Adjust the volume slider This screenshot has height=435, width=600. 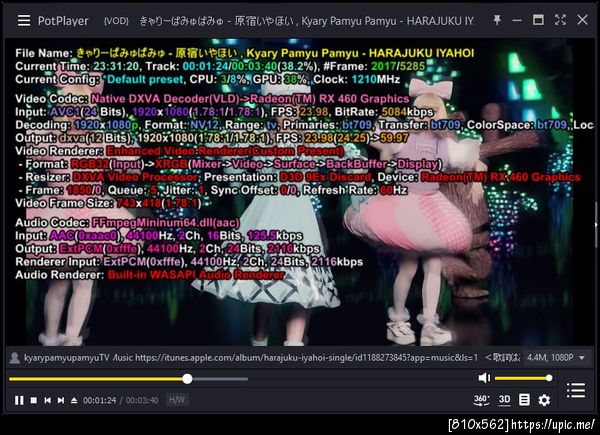click(x=523, y=378)
